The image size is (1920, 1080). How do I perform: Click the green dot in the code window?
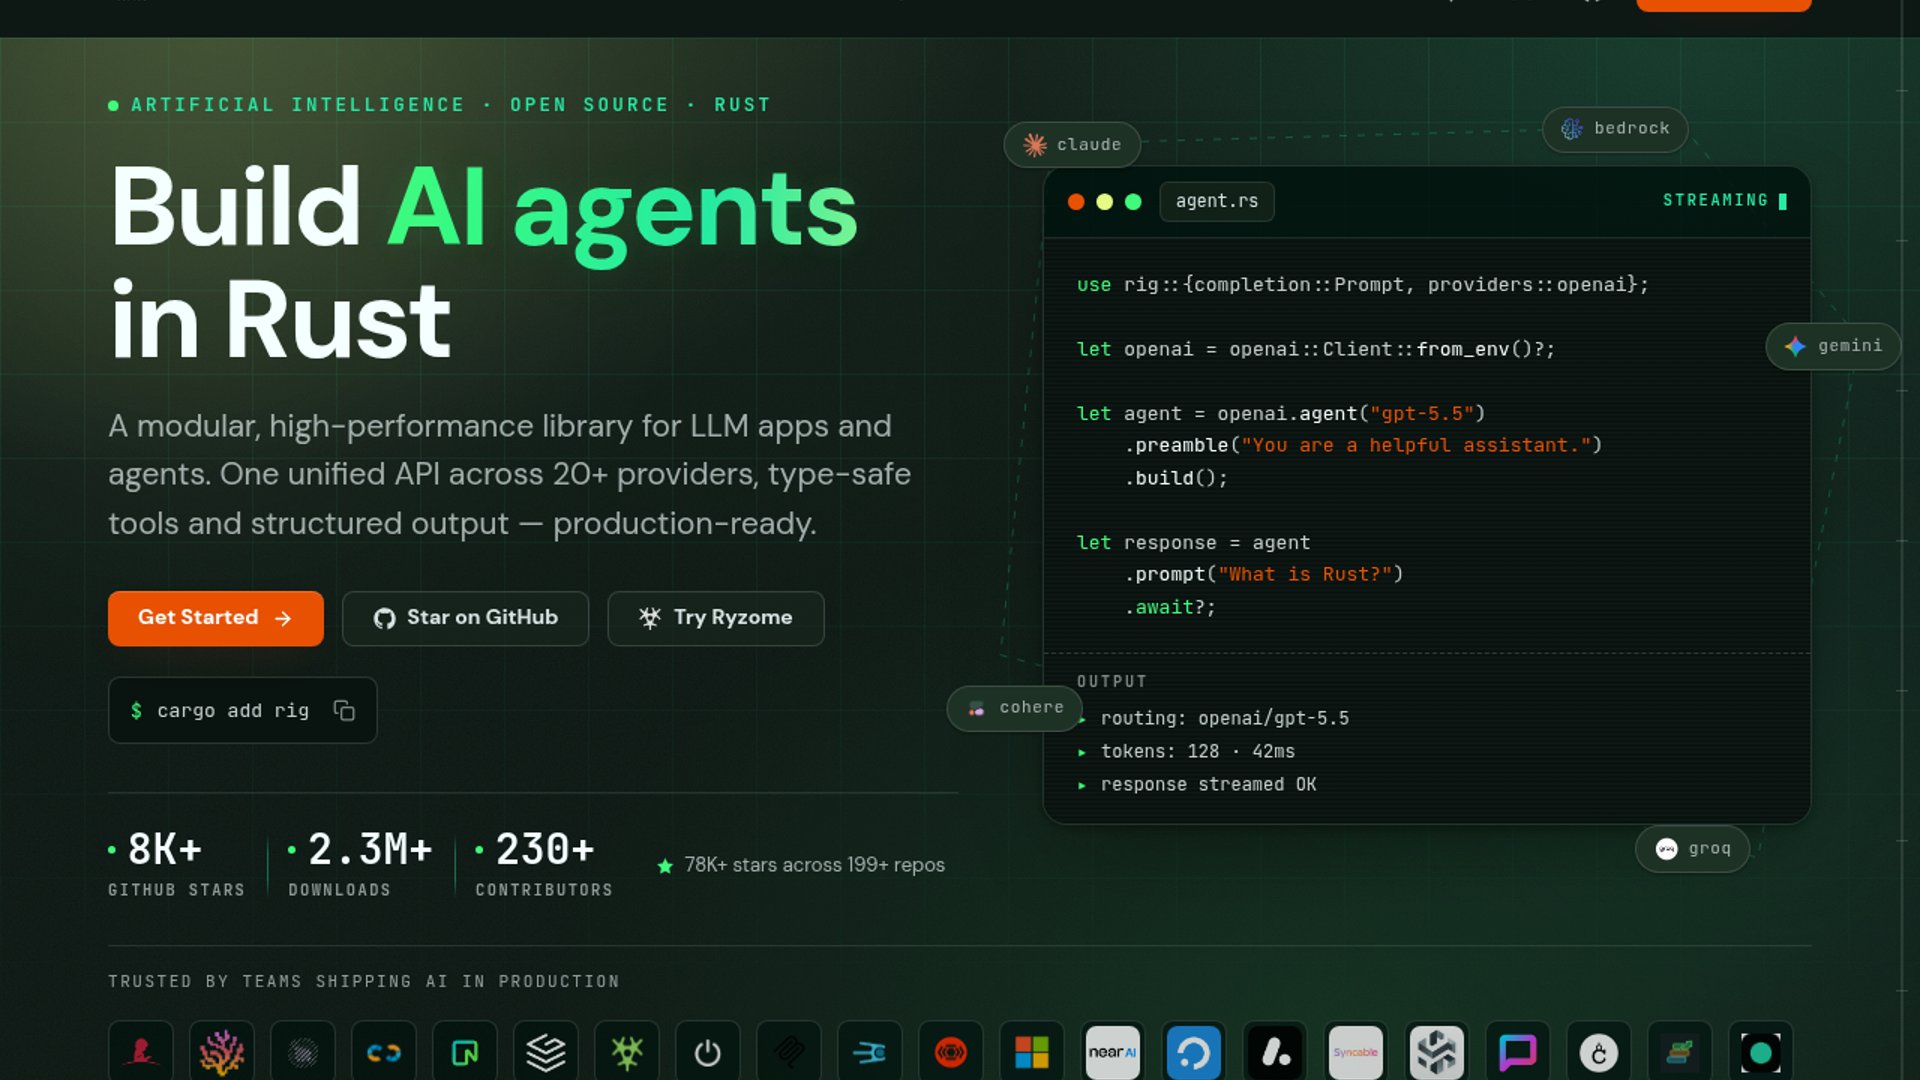pos(1133,202)
